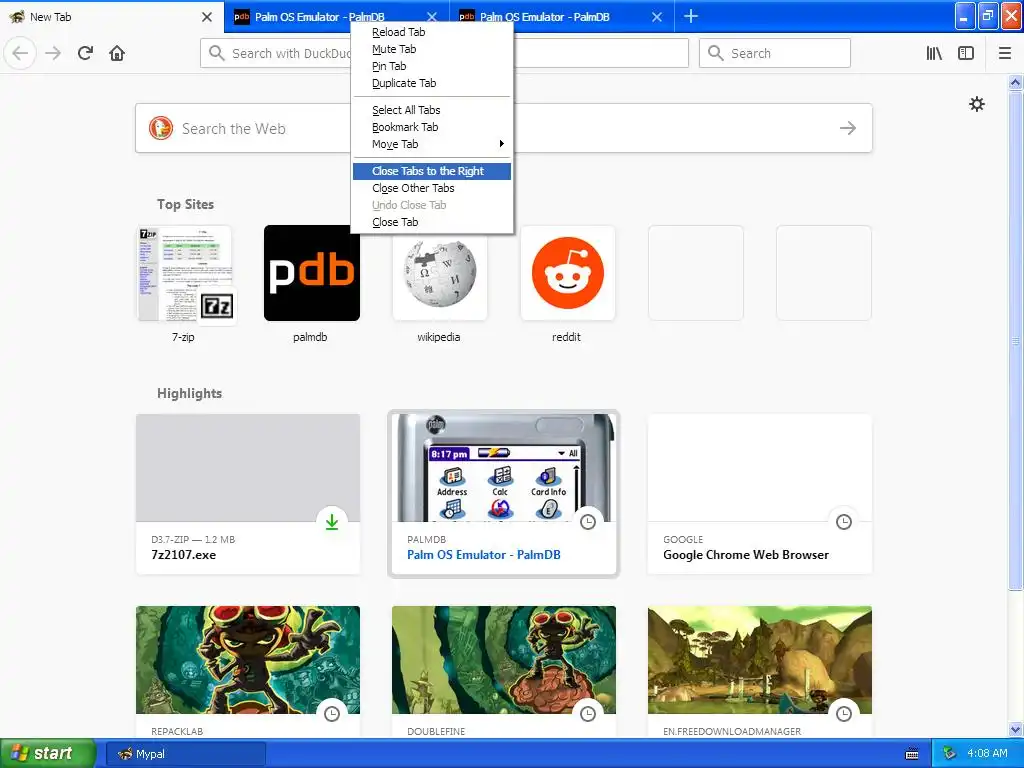1024x768 pixels.
Task: Choose Select All Tabs
Action: (x=432, y=110)
